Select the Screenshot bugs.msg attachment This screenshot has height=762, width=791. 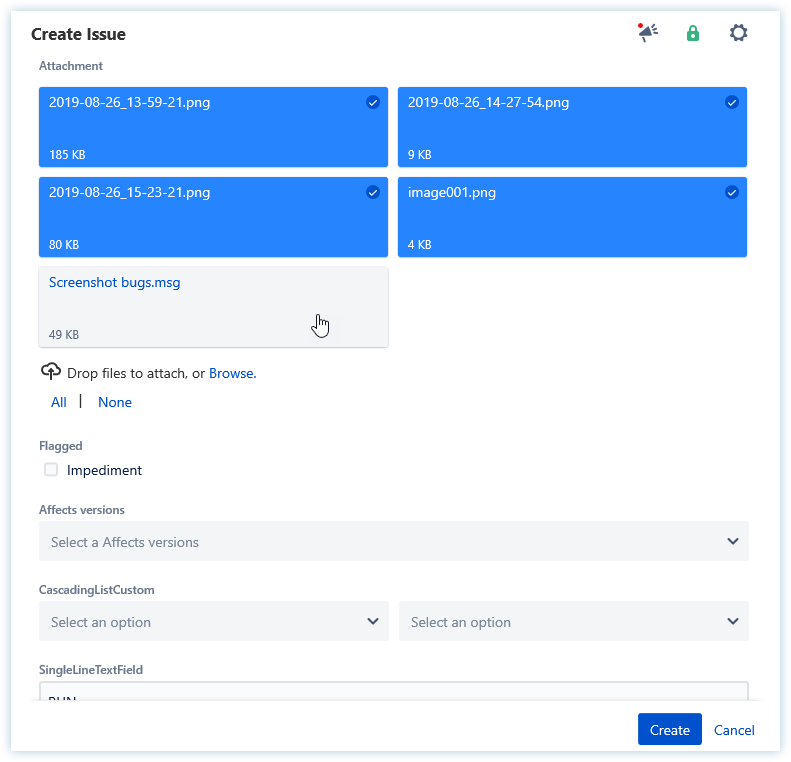[213, 307]
